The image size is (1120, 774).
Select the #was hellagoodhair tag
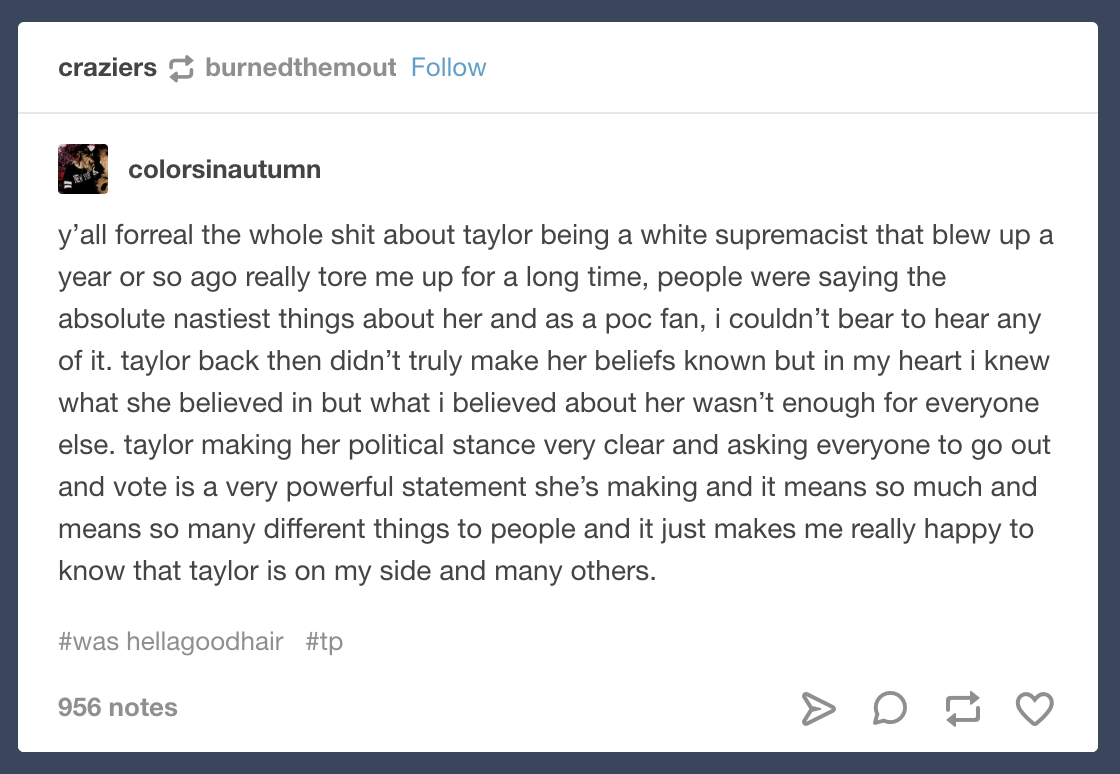pyautogui.click(x=171, y=641)
